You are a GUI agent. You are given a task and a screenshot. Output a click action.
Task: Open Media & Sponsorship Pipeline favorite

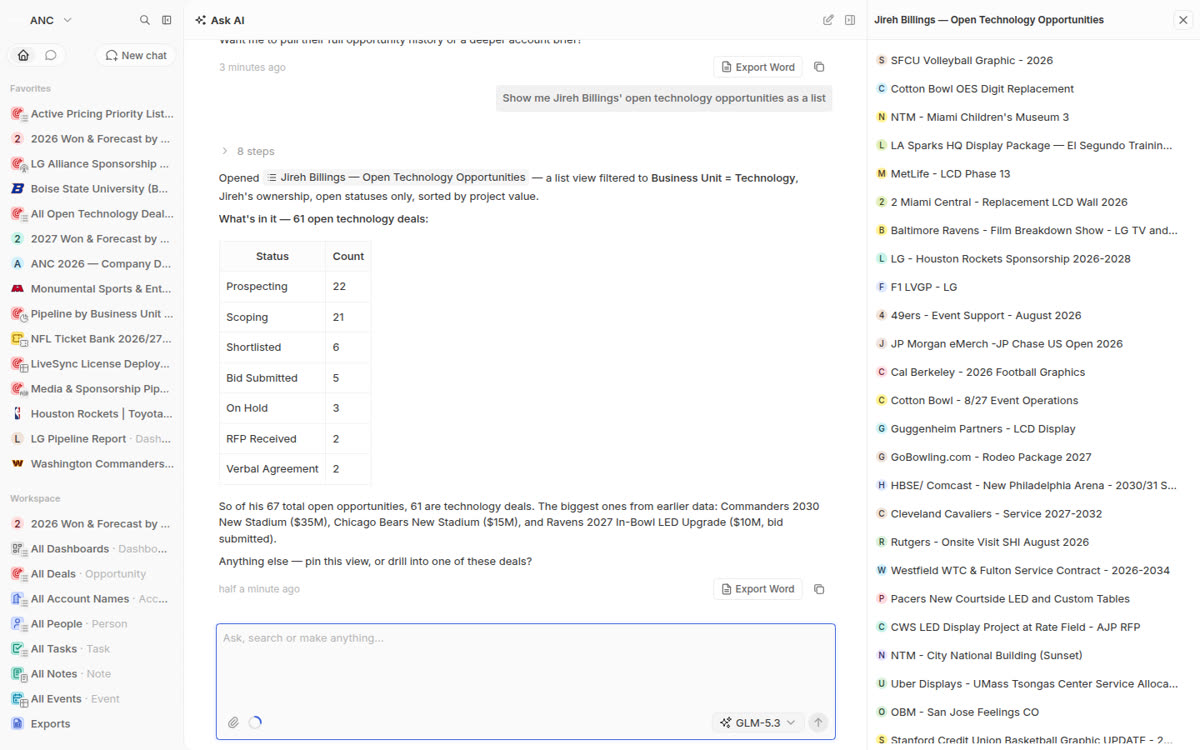[92, 389]
